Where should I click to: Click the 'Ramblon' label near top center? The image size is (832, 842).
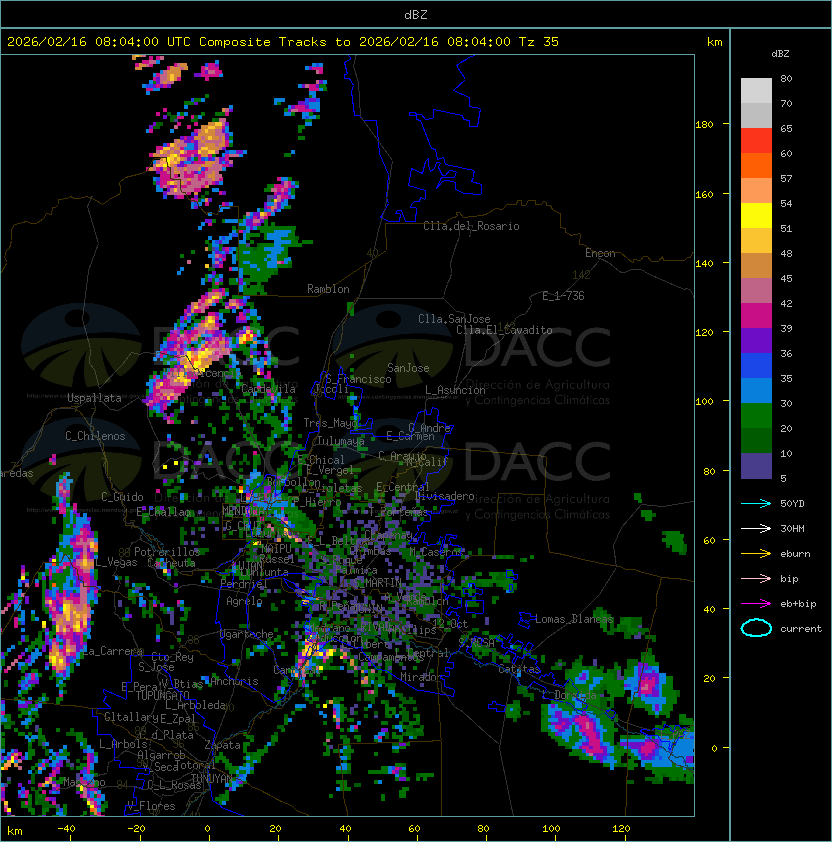(328, 289)
